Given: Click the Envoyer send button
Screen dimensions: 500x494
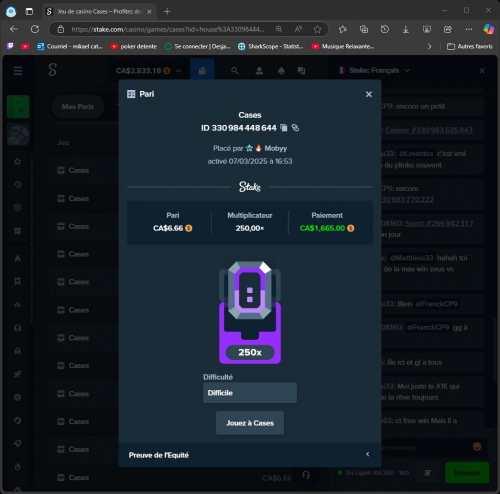Looking at the screenshot, I should pyautogui.click(x=467, y=473).
